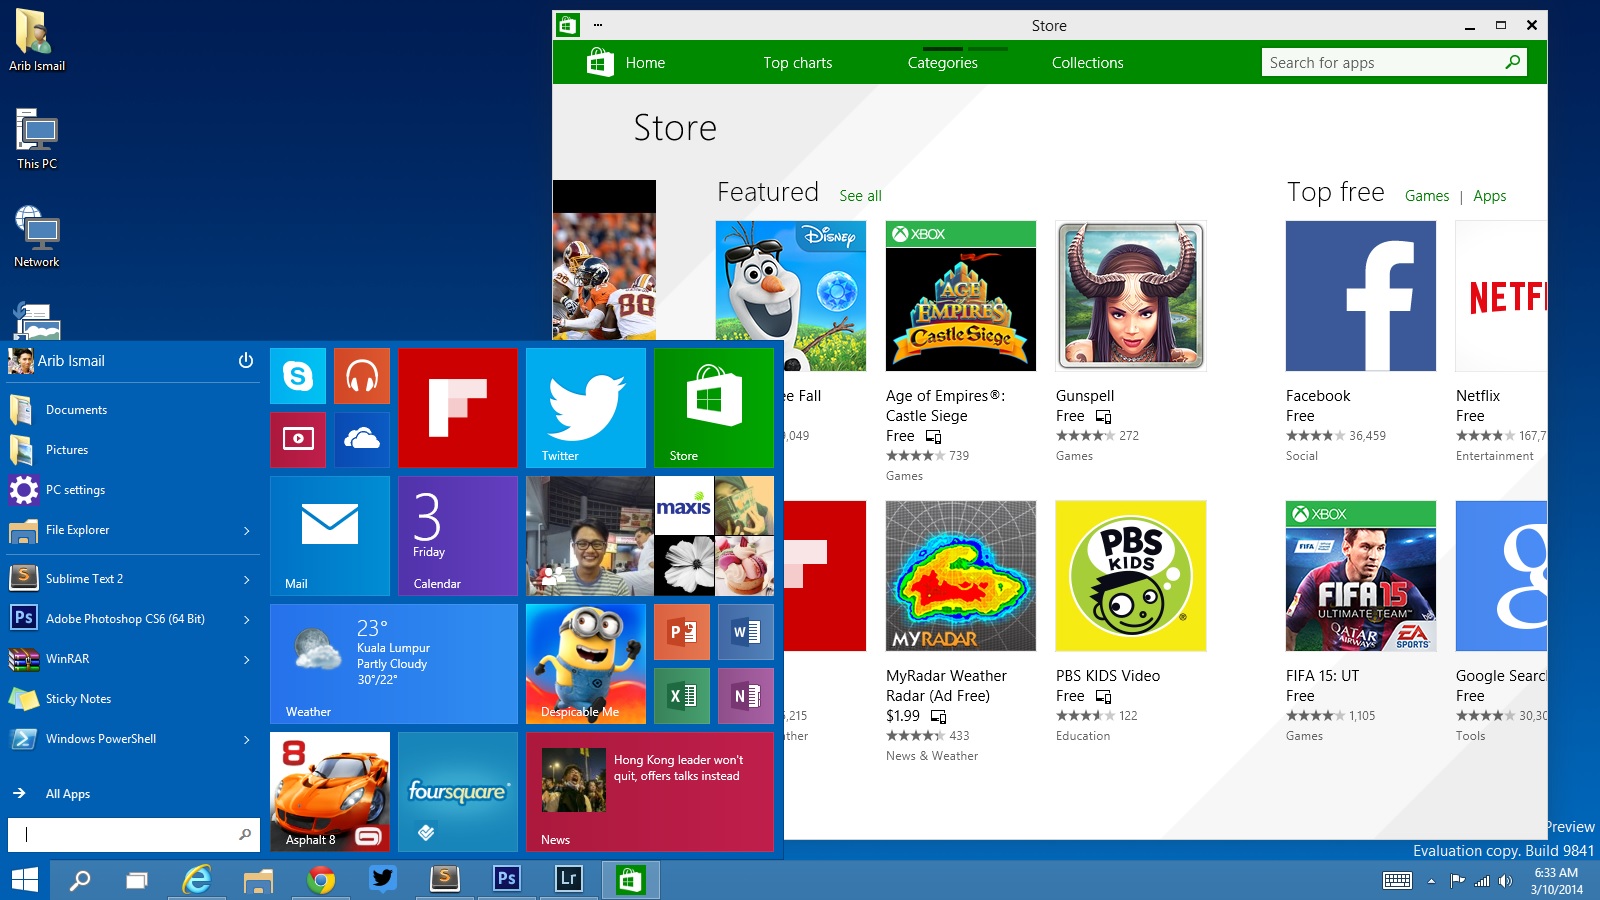Open the Music headphones tile
The height and width of the screenshot is (900, 1600).
click(x=362, y=376)
